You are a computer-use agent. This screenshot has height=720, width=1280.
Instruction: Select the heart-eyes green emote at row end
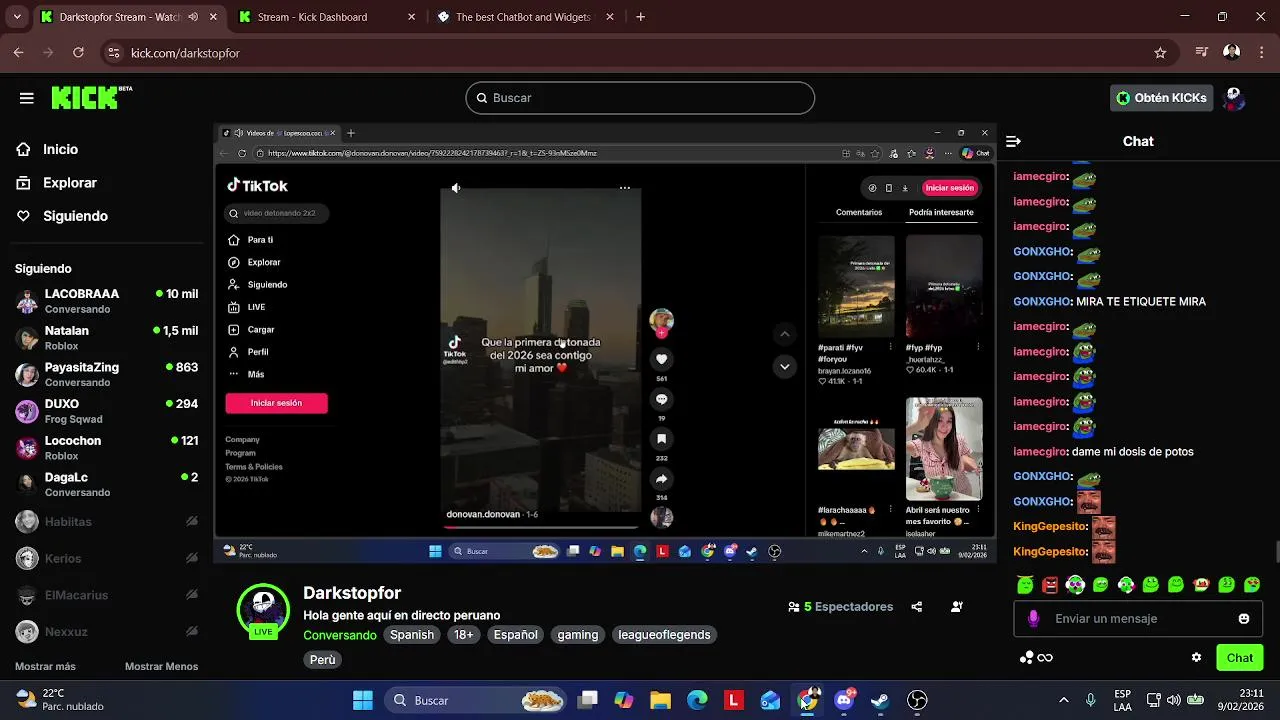(x=1252, y=585)
